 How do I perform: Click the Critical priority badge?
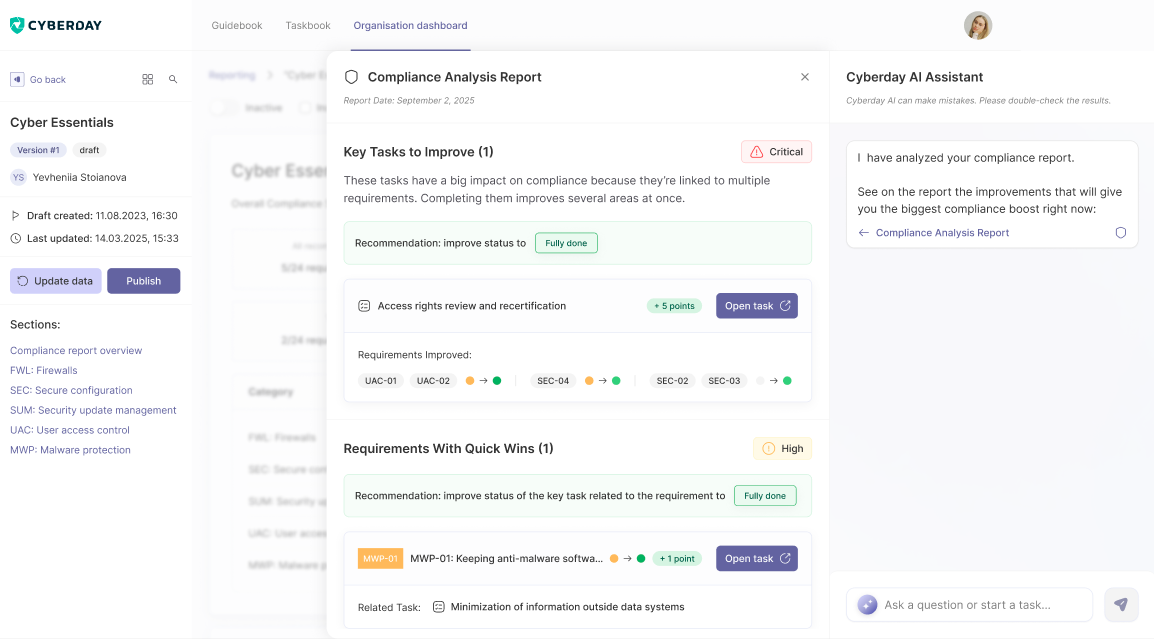click(x=776, y=152)
